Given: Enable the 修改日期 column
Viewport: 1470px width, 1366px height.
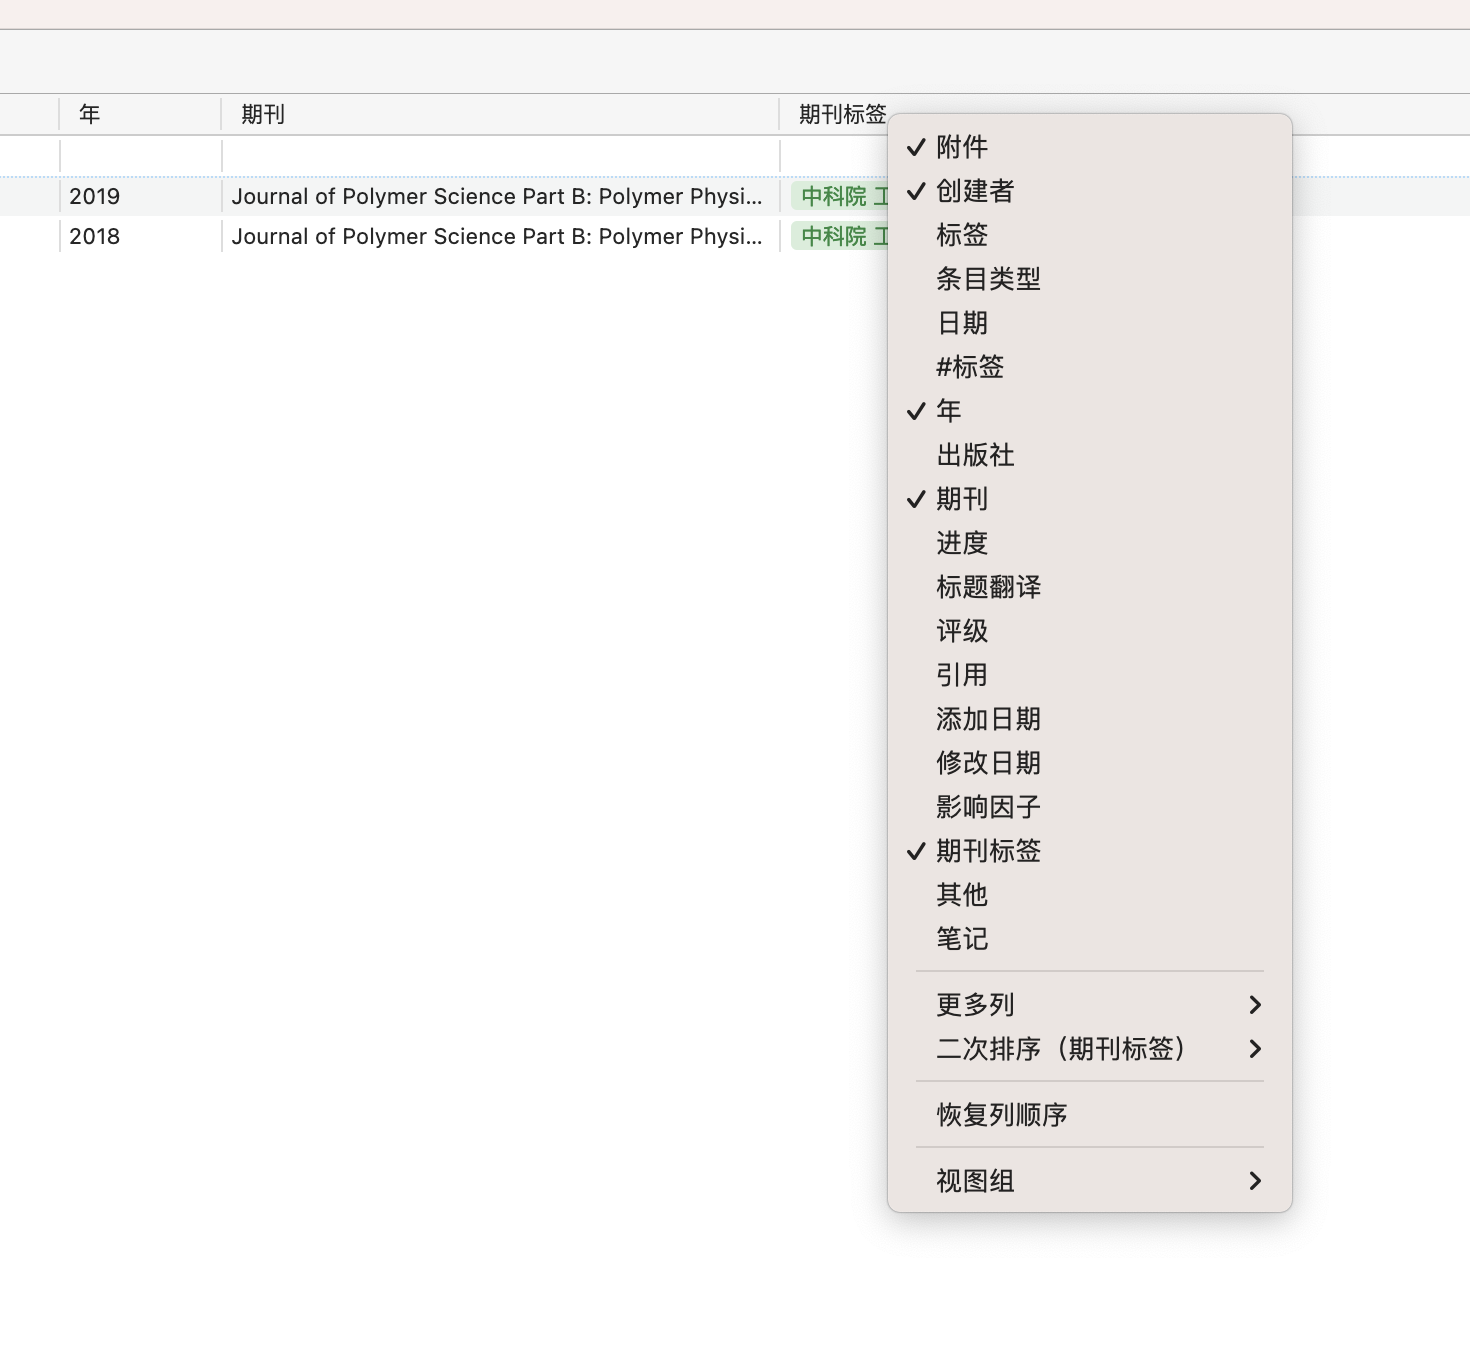Looking at the screenshot, I should 1090,763.
